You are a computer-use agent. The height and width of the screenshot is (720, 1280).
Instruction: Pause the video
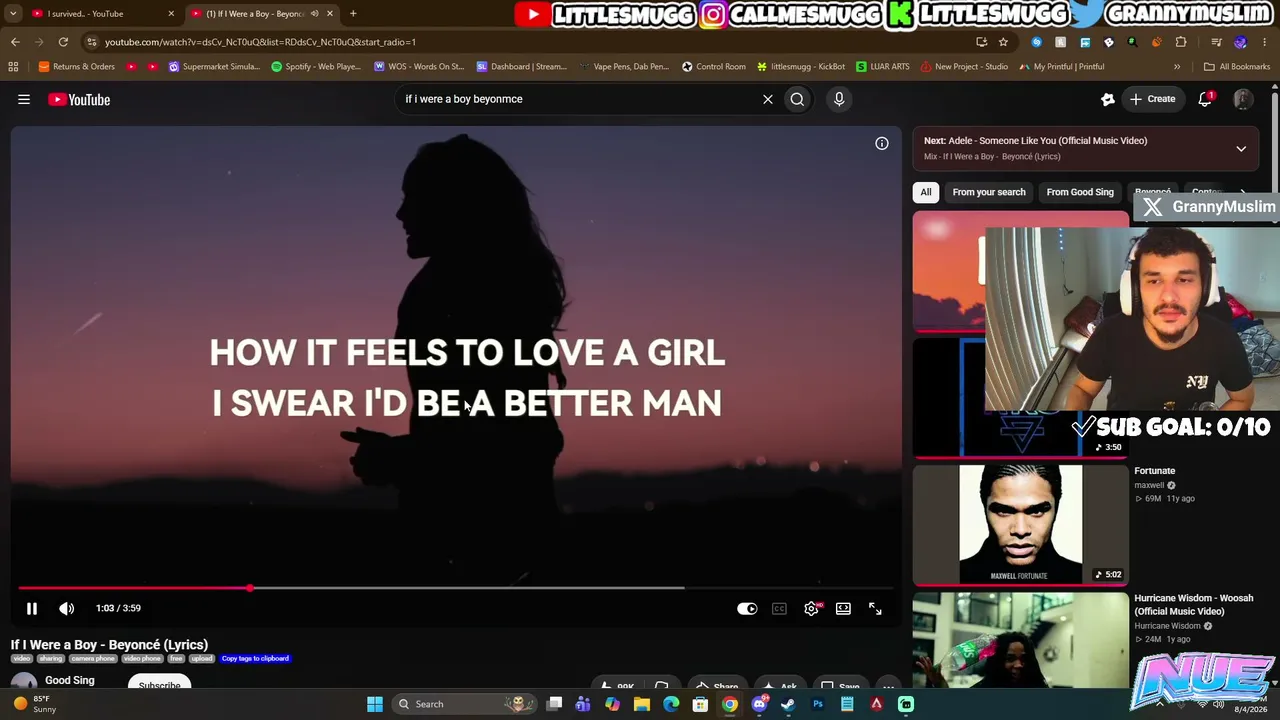(32, 608)
